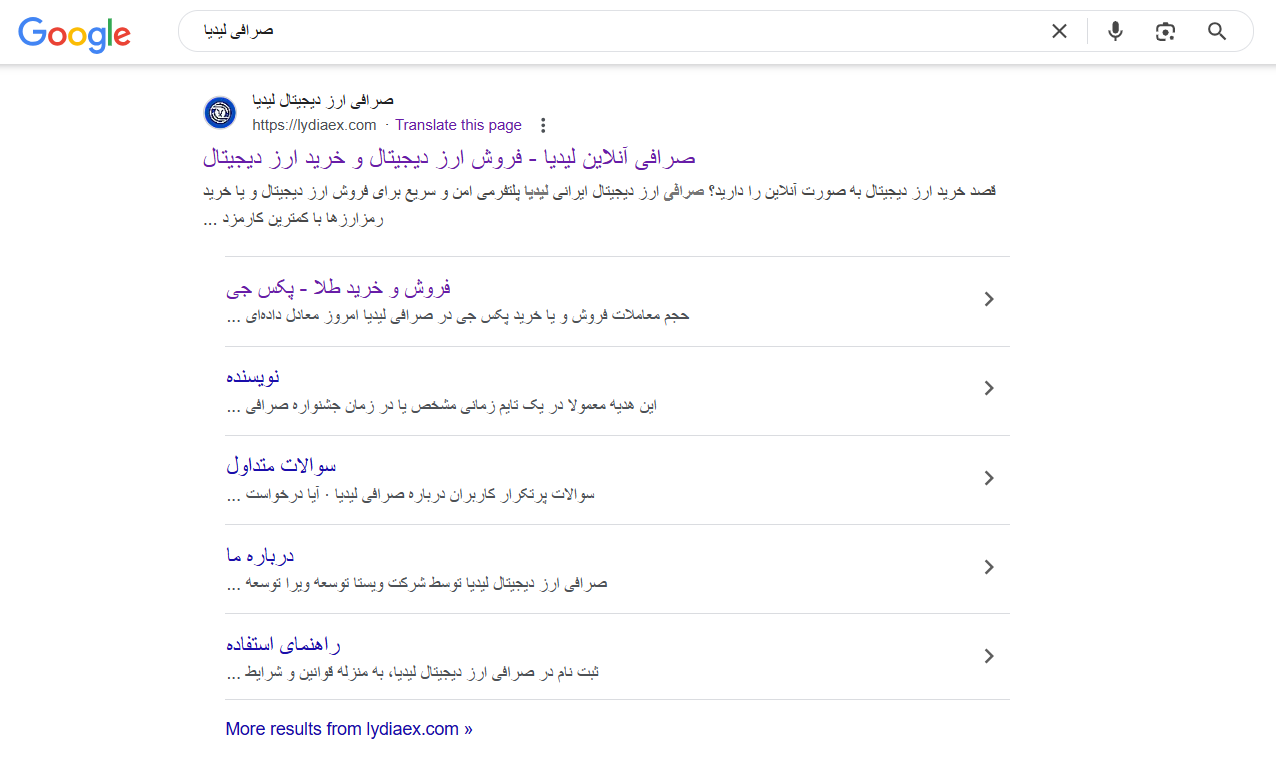This screenshot has height=773, width=1276.
Task: Open the sitelink درباره ما
Action: (260, 555)
